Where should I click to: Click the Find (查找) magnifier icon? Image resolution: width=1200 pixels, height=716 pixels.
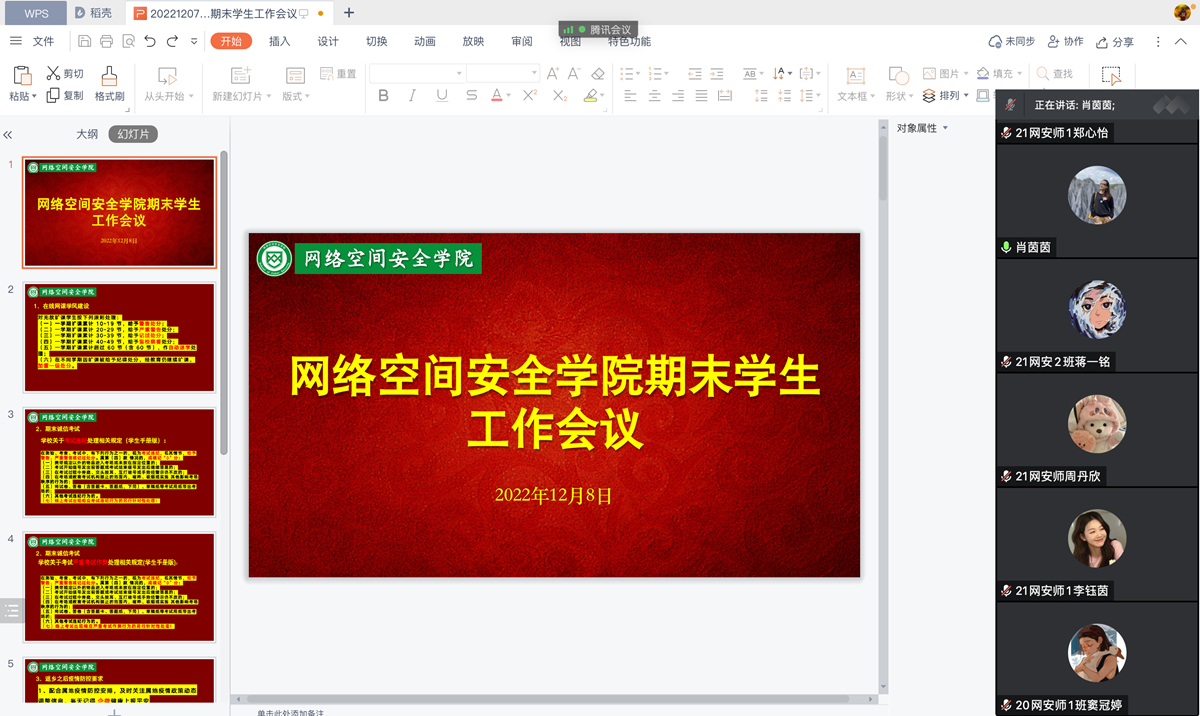[x=1043, y=74]
